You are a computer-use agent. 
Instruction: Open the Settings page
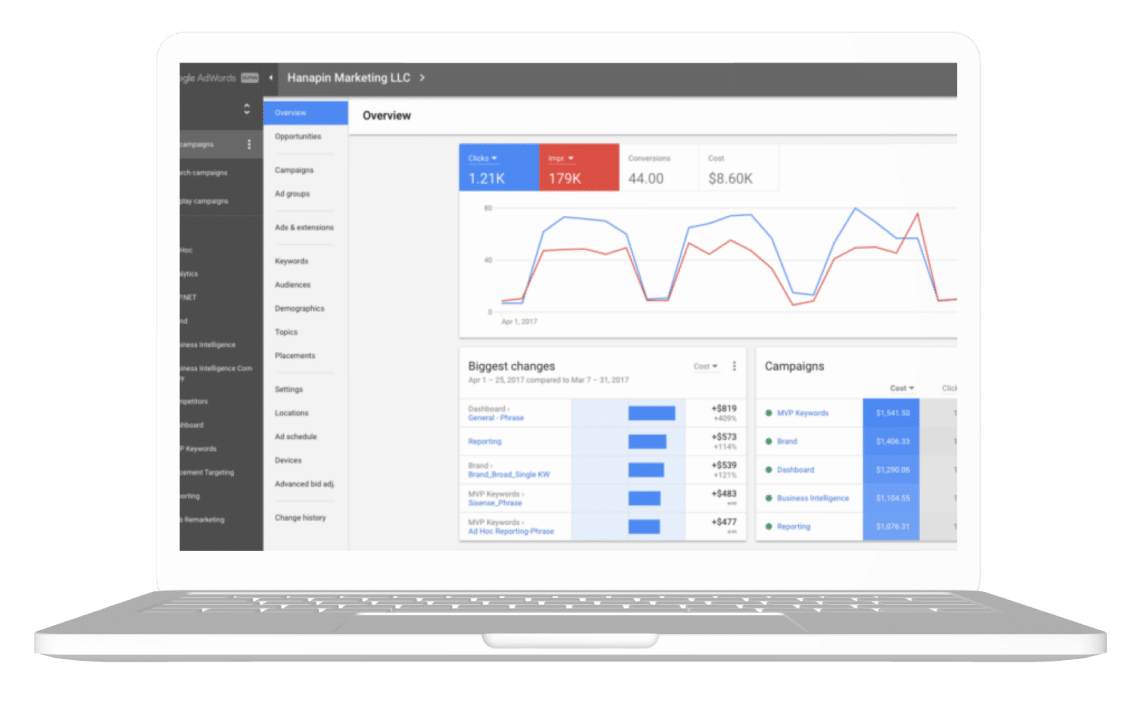point(289,390)
